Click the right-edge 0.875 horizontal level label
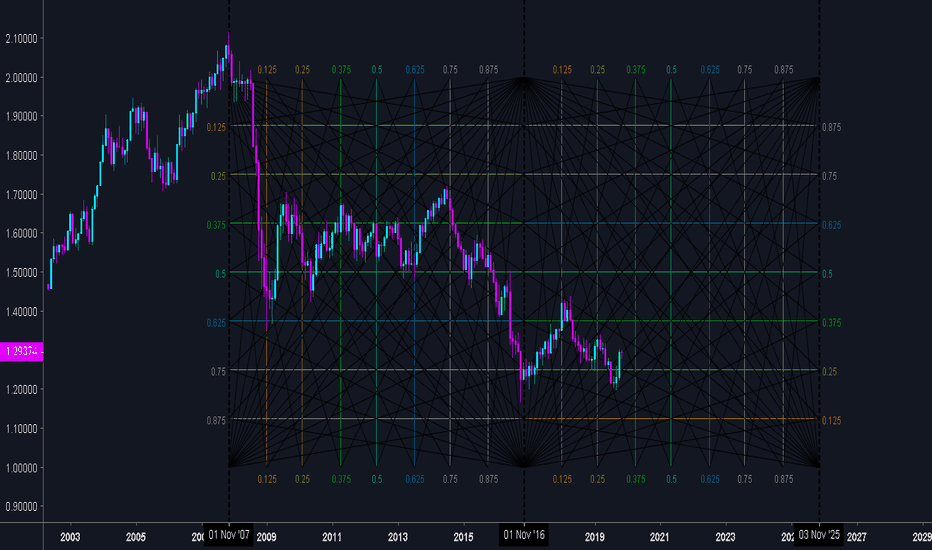The width and height of the screenshot is (932, 550). 831,128
